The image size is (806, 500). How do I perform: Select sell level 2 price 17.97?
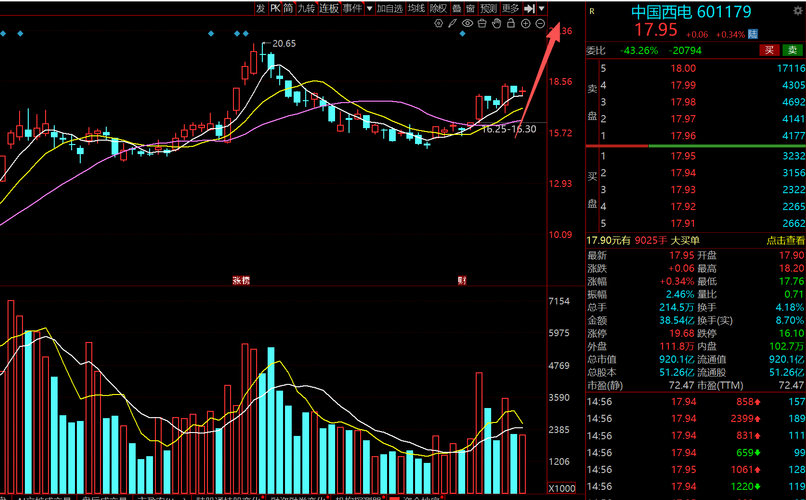(683, 119)
